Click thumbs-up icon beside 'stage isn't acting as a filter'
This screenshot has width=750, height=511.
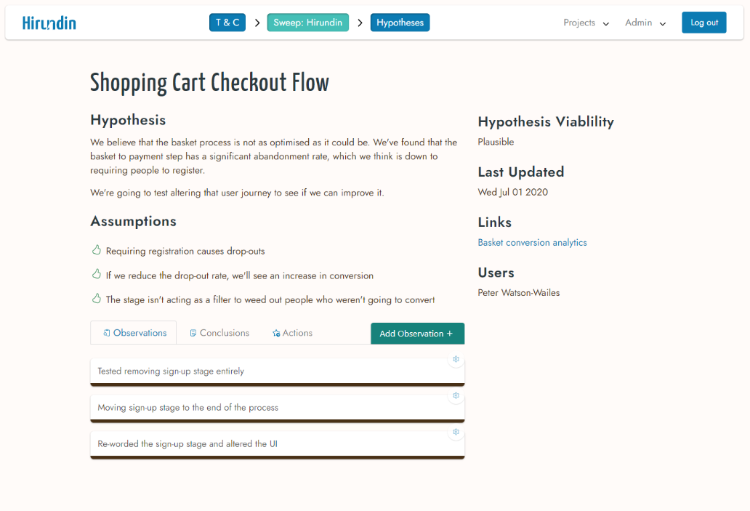click(97, 298)
